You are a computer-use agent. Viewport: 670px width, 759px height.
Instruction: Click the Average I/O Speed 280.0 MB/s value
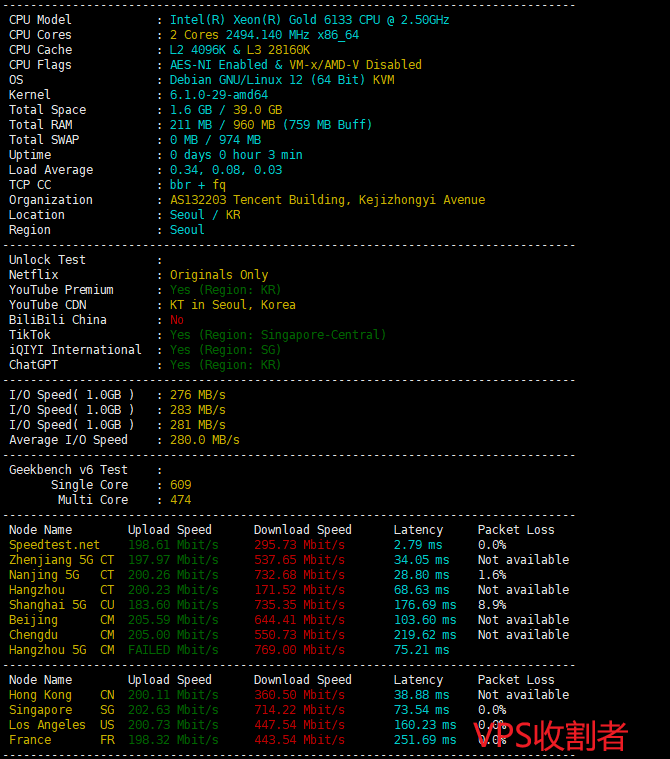tap(205, 440)
